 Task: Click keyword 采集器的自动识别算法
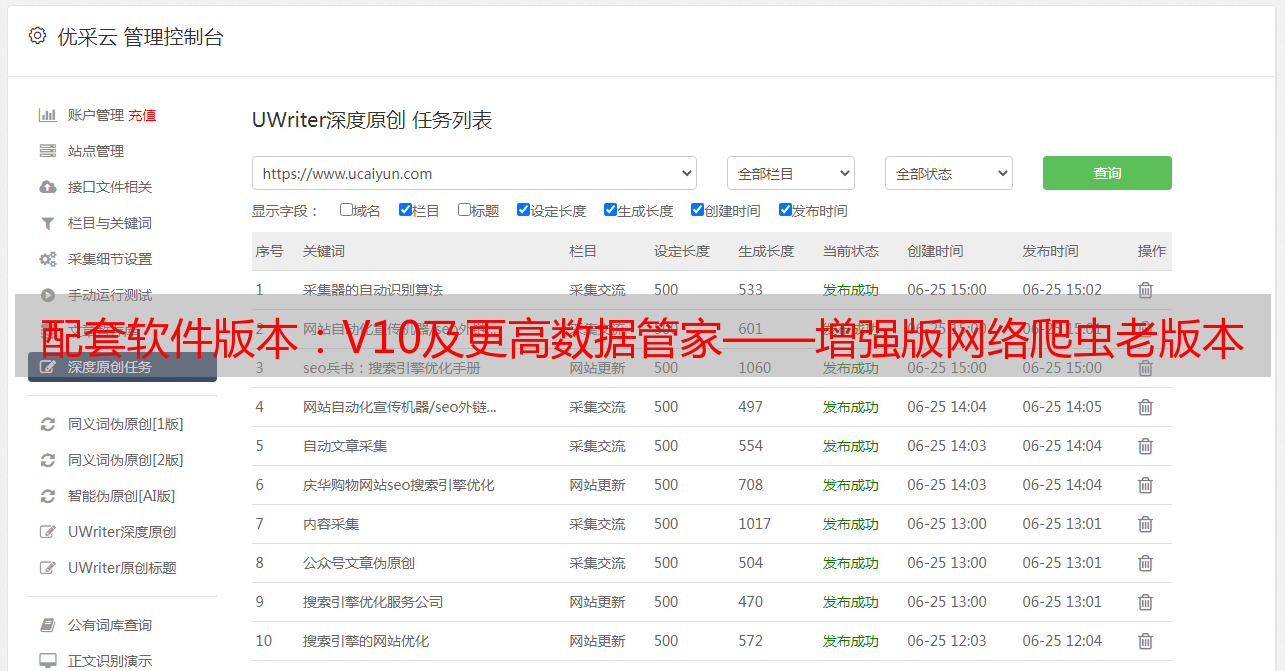coord(373,290)
